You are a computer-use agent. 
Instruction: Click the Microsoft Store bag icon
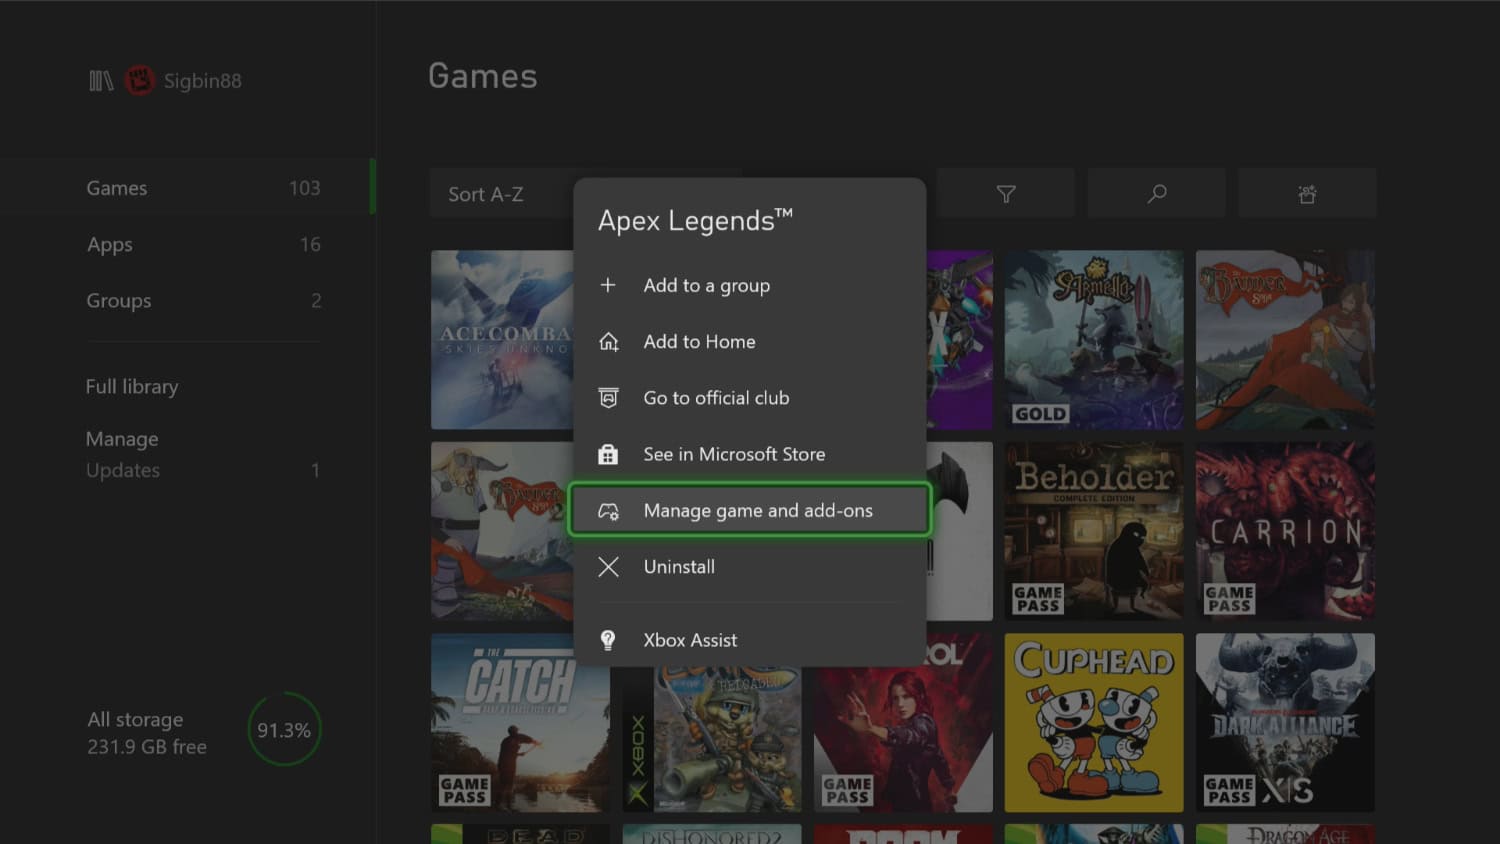(x=608, y=454)
